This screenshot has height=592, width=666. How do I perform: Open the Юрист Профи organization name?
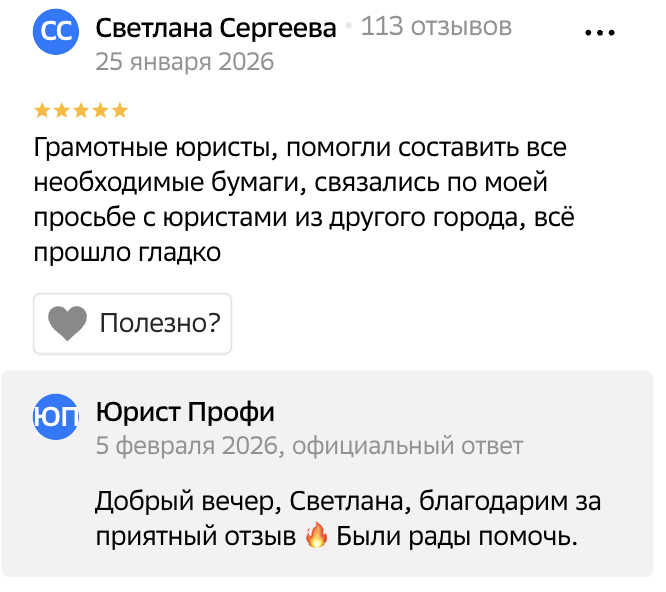[x=185, y=412]
